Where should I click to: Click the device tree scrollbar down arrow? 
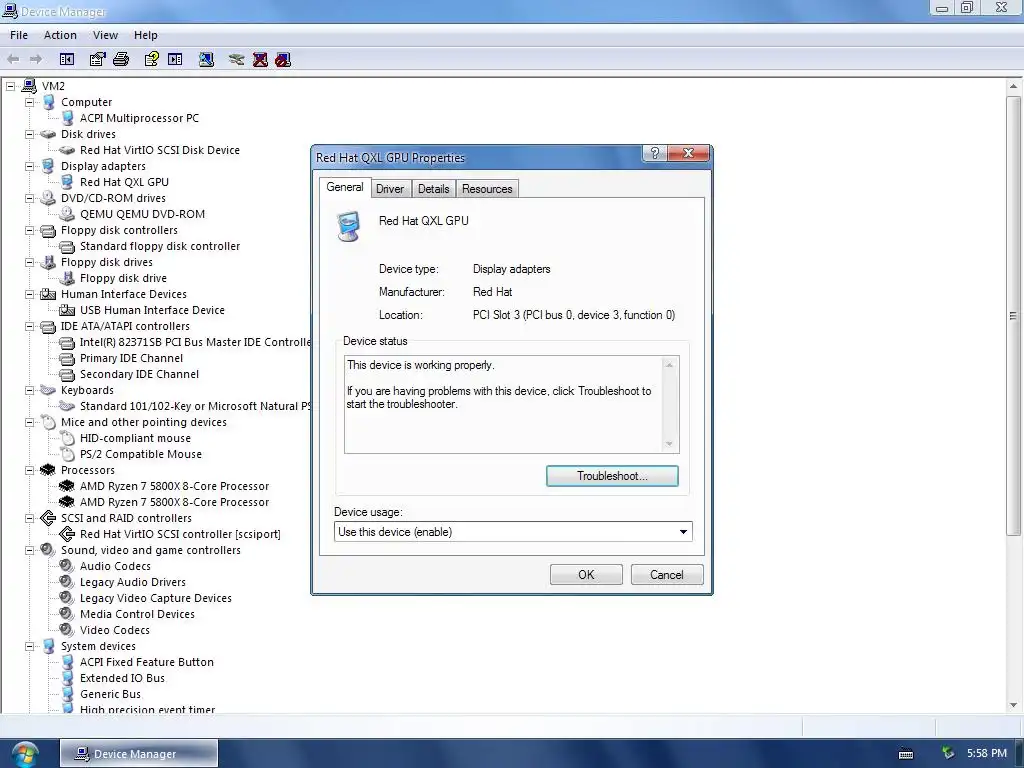point(1013,705)
